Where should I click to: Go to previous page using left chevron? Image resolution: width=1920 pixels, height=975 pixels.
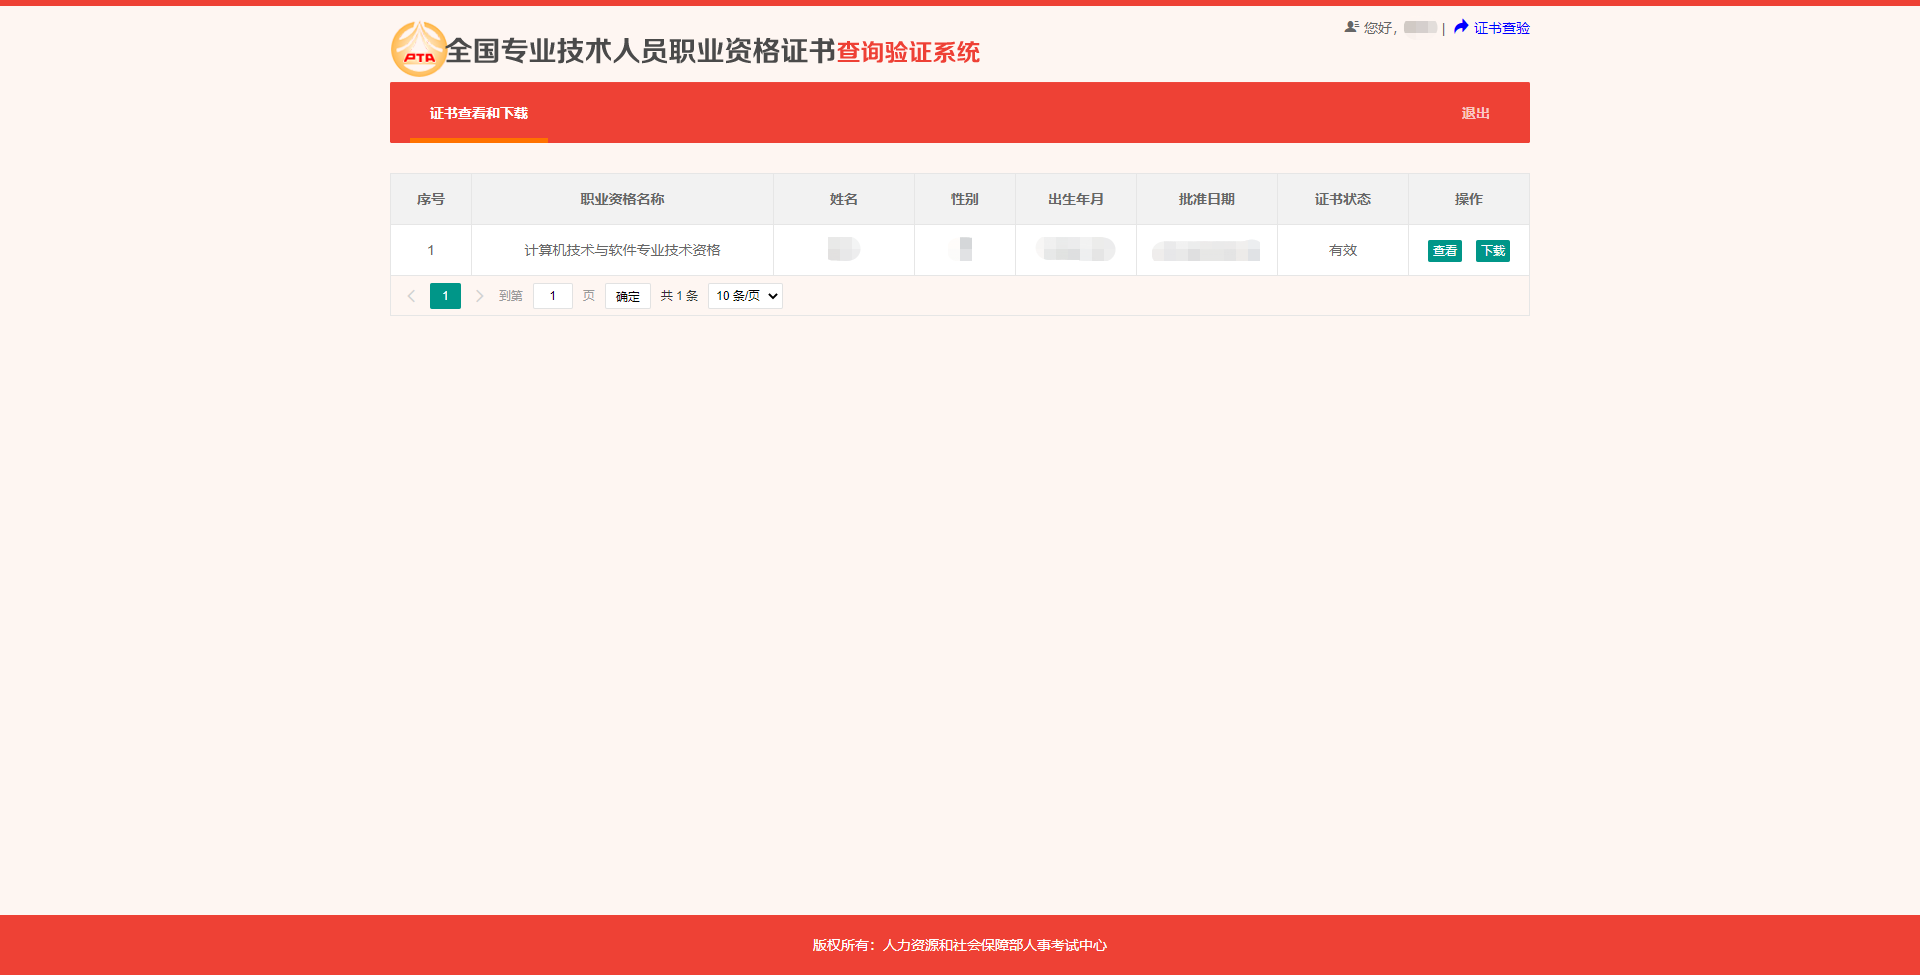click(411, 296)
